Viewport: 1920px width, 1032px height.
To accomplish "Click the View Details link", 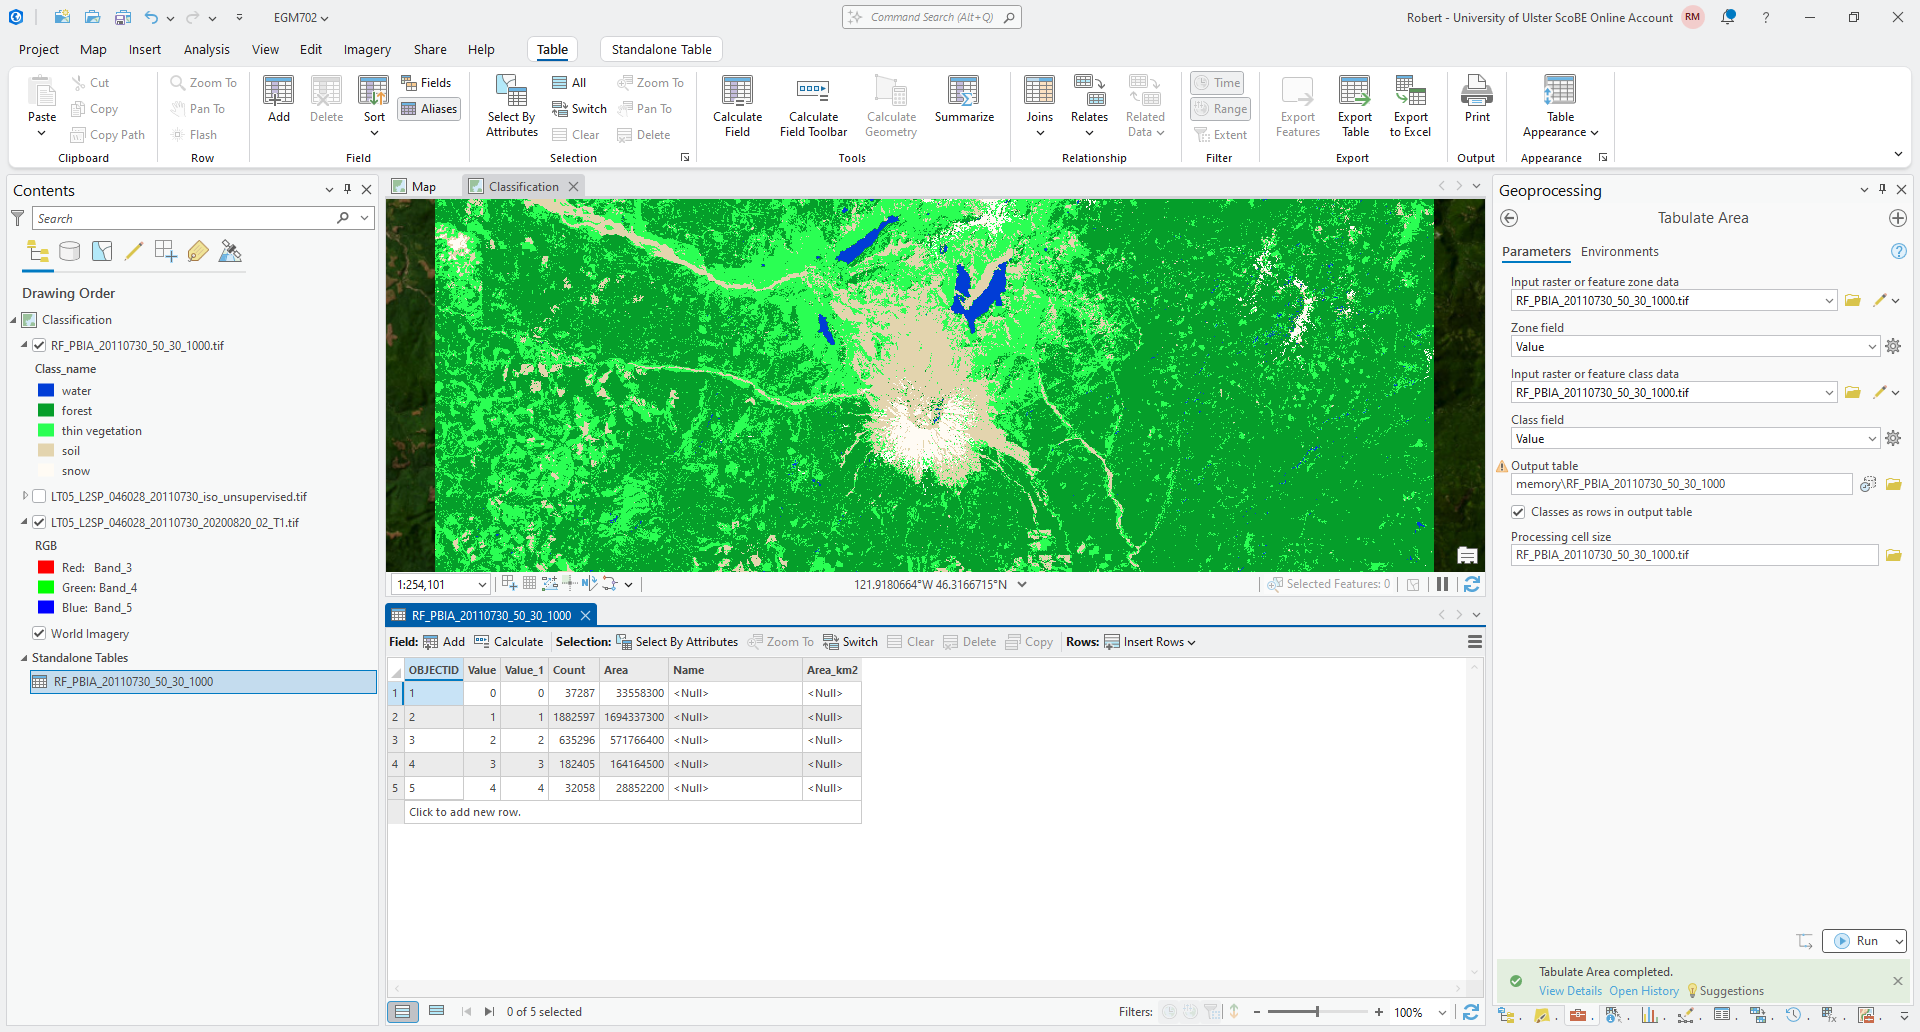I will [x=1569, y=991].
